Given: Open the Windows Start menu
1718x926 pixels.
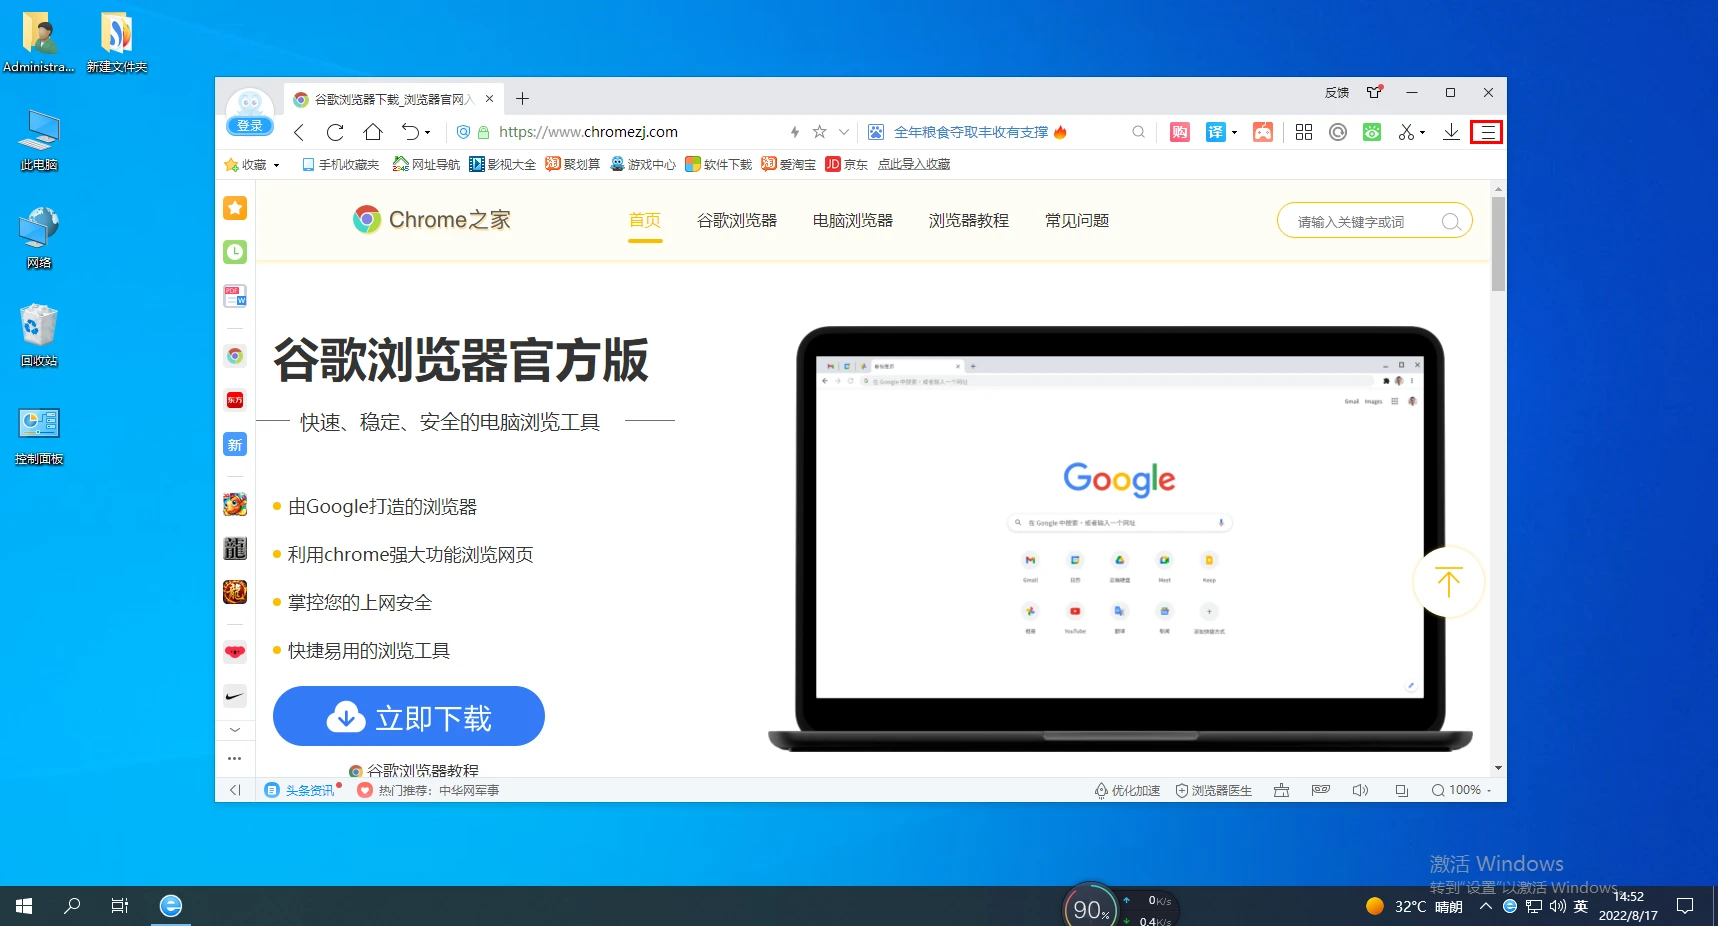Looking at the screenshot, I should click(x=24, y=906).
